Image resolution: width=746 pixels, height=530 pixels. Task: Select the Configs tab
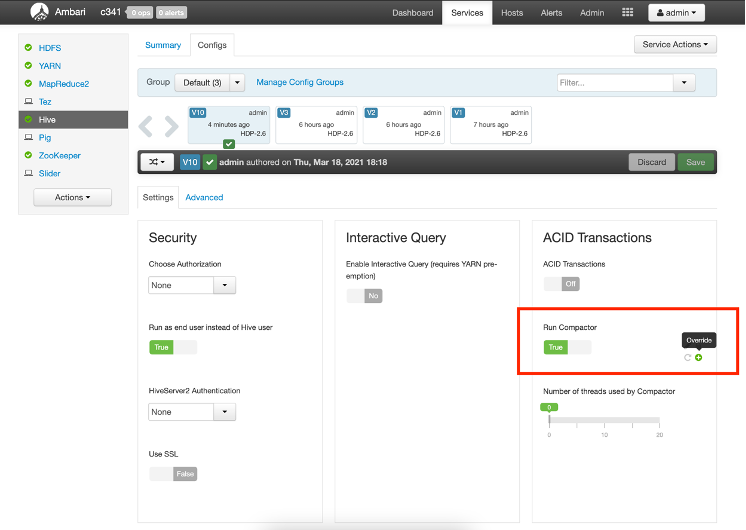(212, 45)
